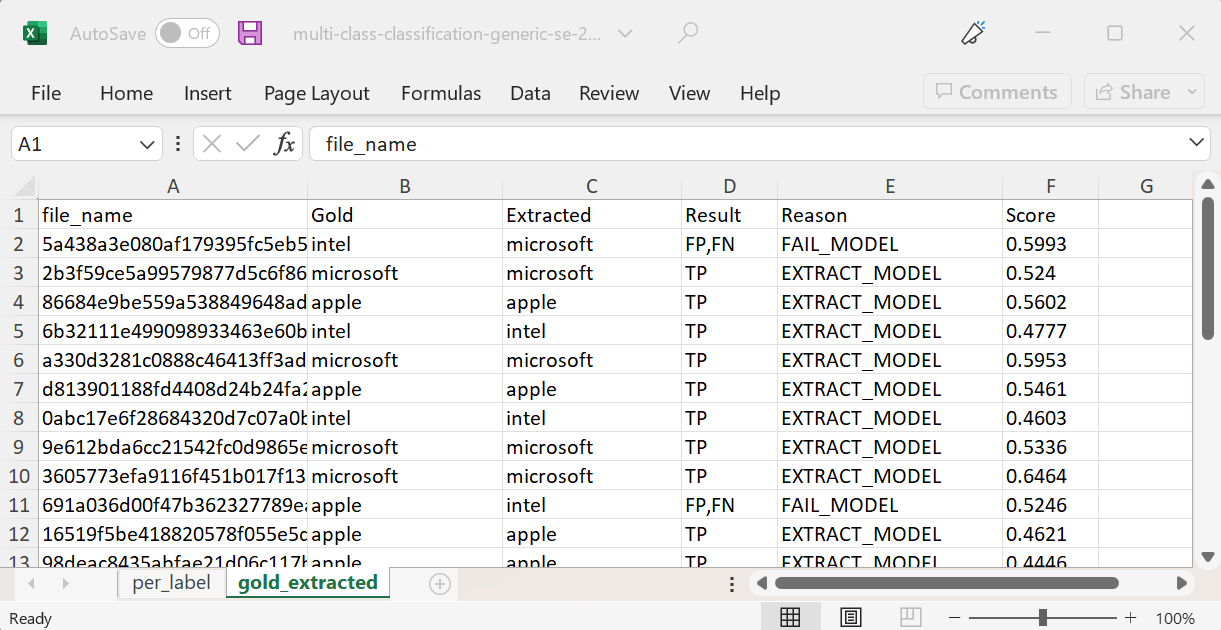Click the formula bar Enter checkmark icon
The height and width of the screenshot is (630, 1221).
point(247,144)
